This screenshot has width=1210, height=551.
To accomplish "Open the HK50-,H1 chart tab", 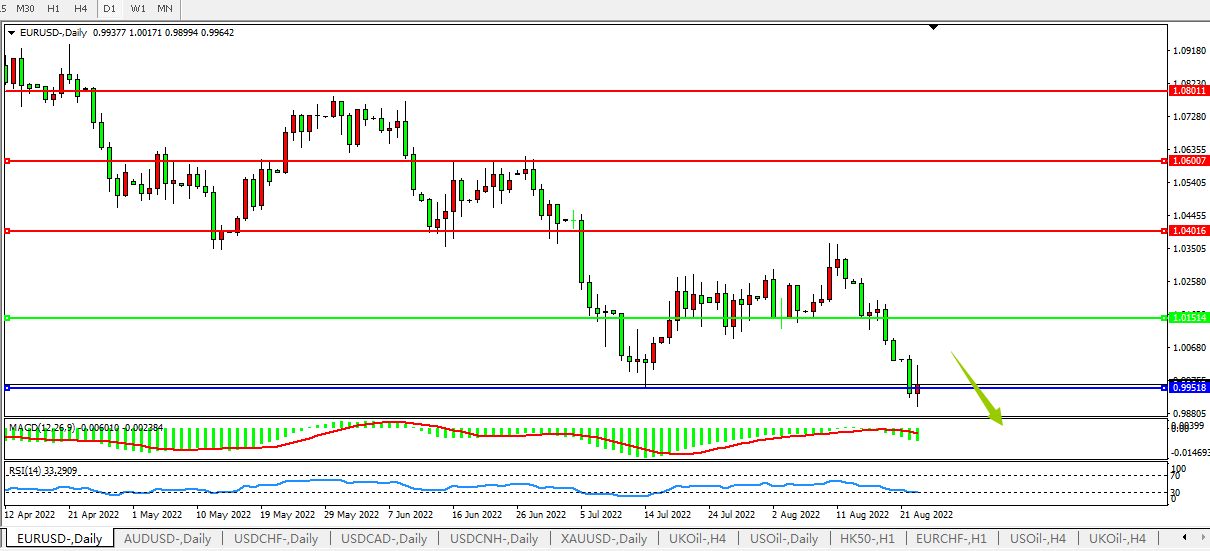I will click(865, 539).
